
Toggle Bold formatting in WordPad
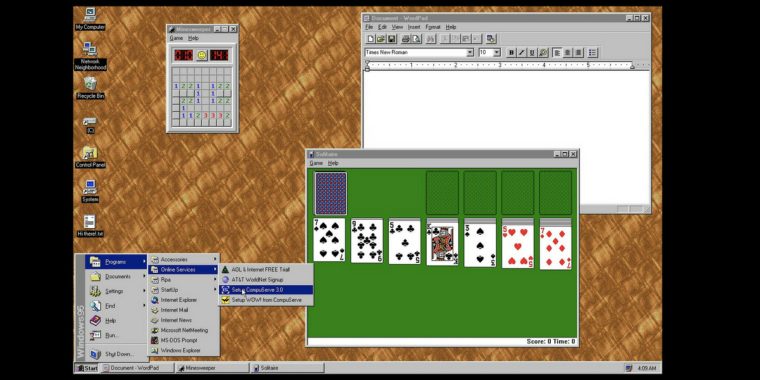coord(511,52)
